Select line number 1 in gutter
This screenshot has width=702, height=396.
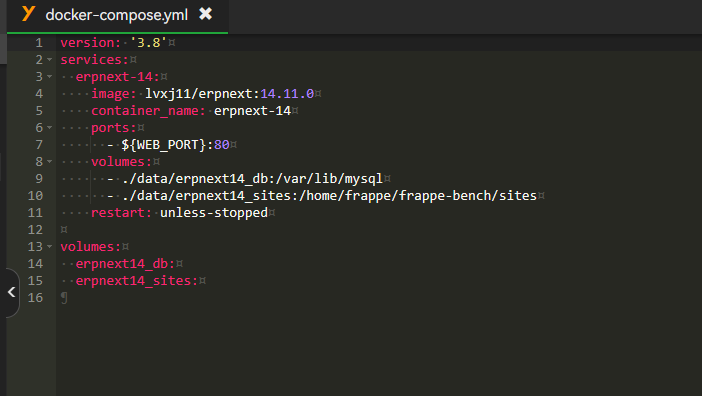click(39, 43)
